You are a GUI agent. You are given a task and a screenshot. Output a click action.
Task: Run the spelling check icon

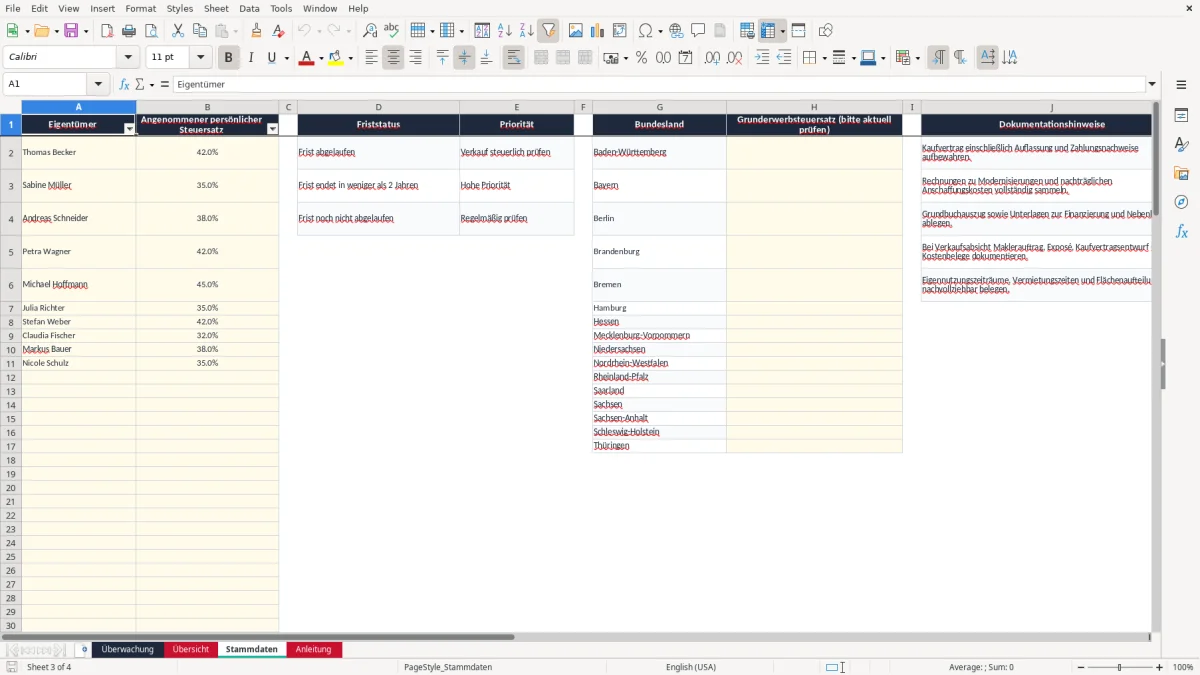pos(392,31)
